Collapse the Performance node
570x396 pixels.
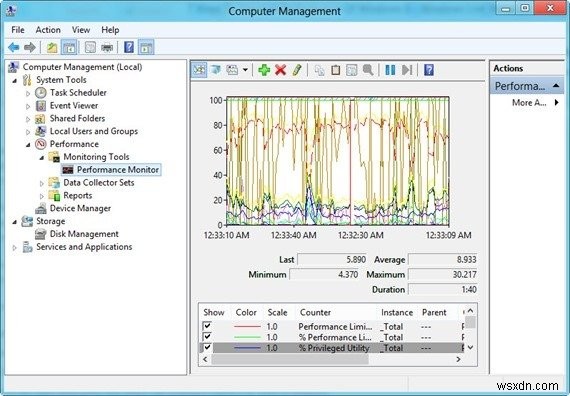click(x=28, y=145)
